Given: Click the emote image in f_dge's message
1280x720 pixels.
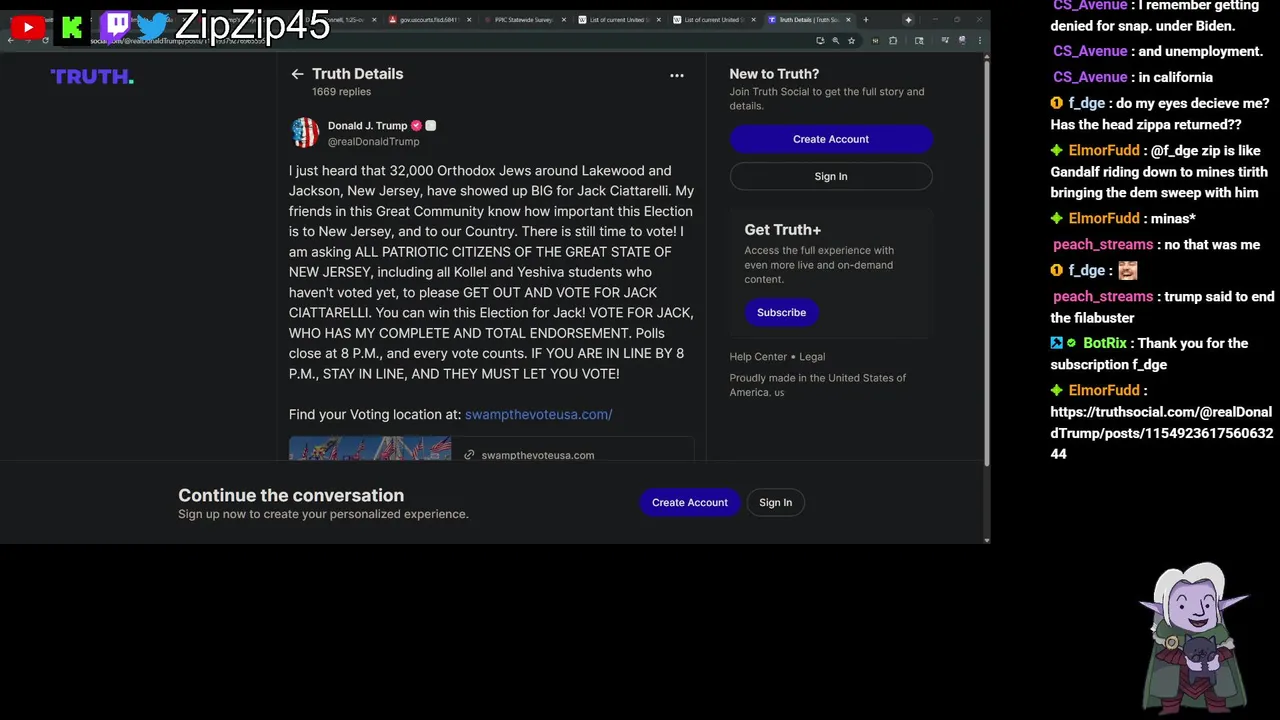Looking at the screenshot, I should point(1127,270).
